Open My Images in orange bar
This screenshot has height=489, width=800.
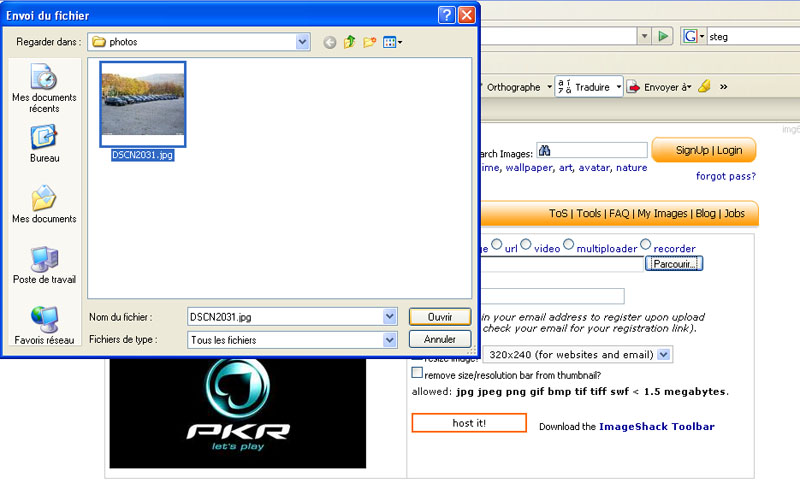point(662,213)
